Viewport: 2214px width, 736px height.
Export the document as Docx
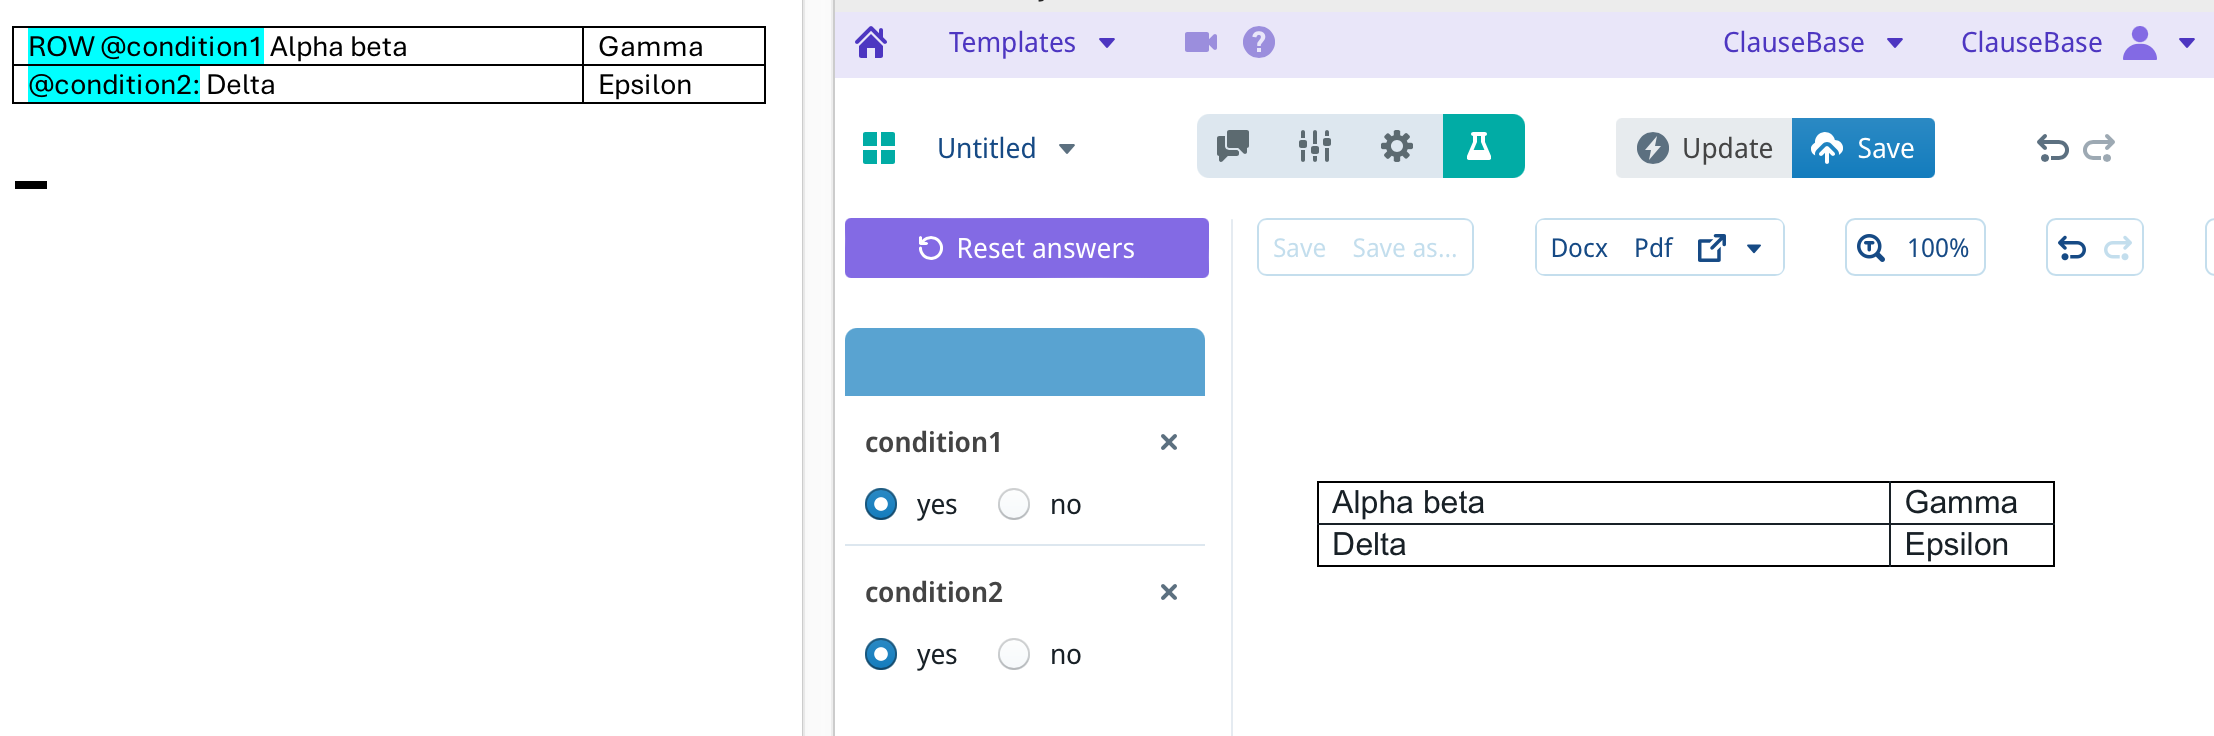[x=1578, y=248]
